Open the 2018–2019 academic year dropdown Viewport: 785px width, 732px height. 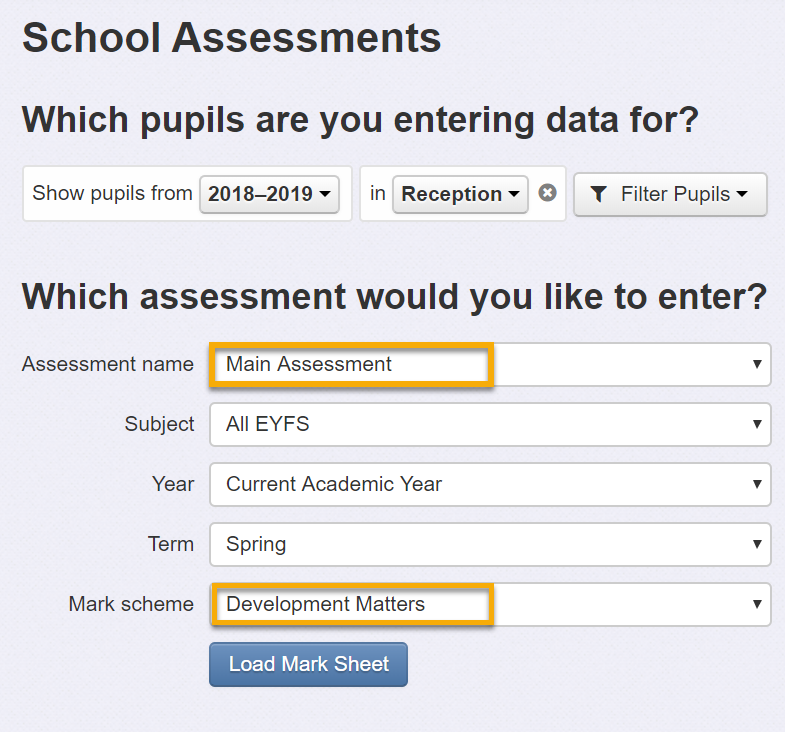[x=269, y=194]
